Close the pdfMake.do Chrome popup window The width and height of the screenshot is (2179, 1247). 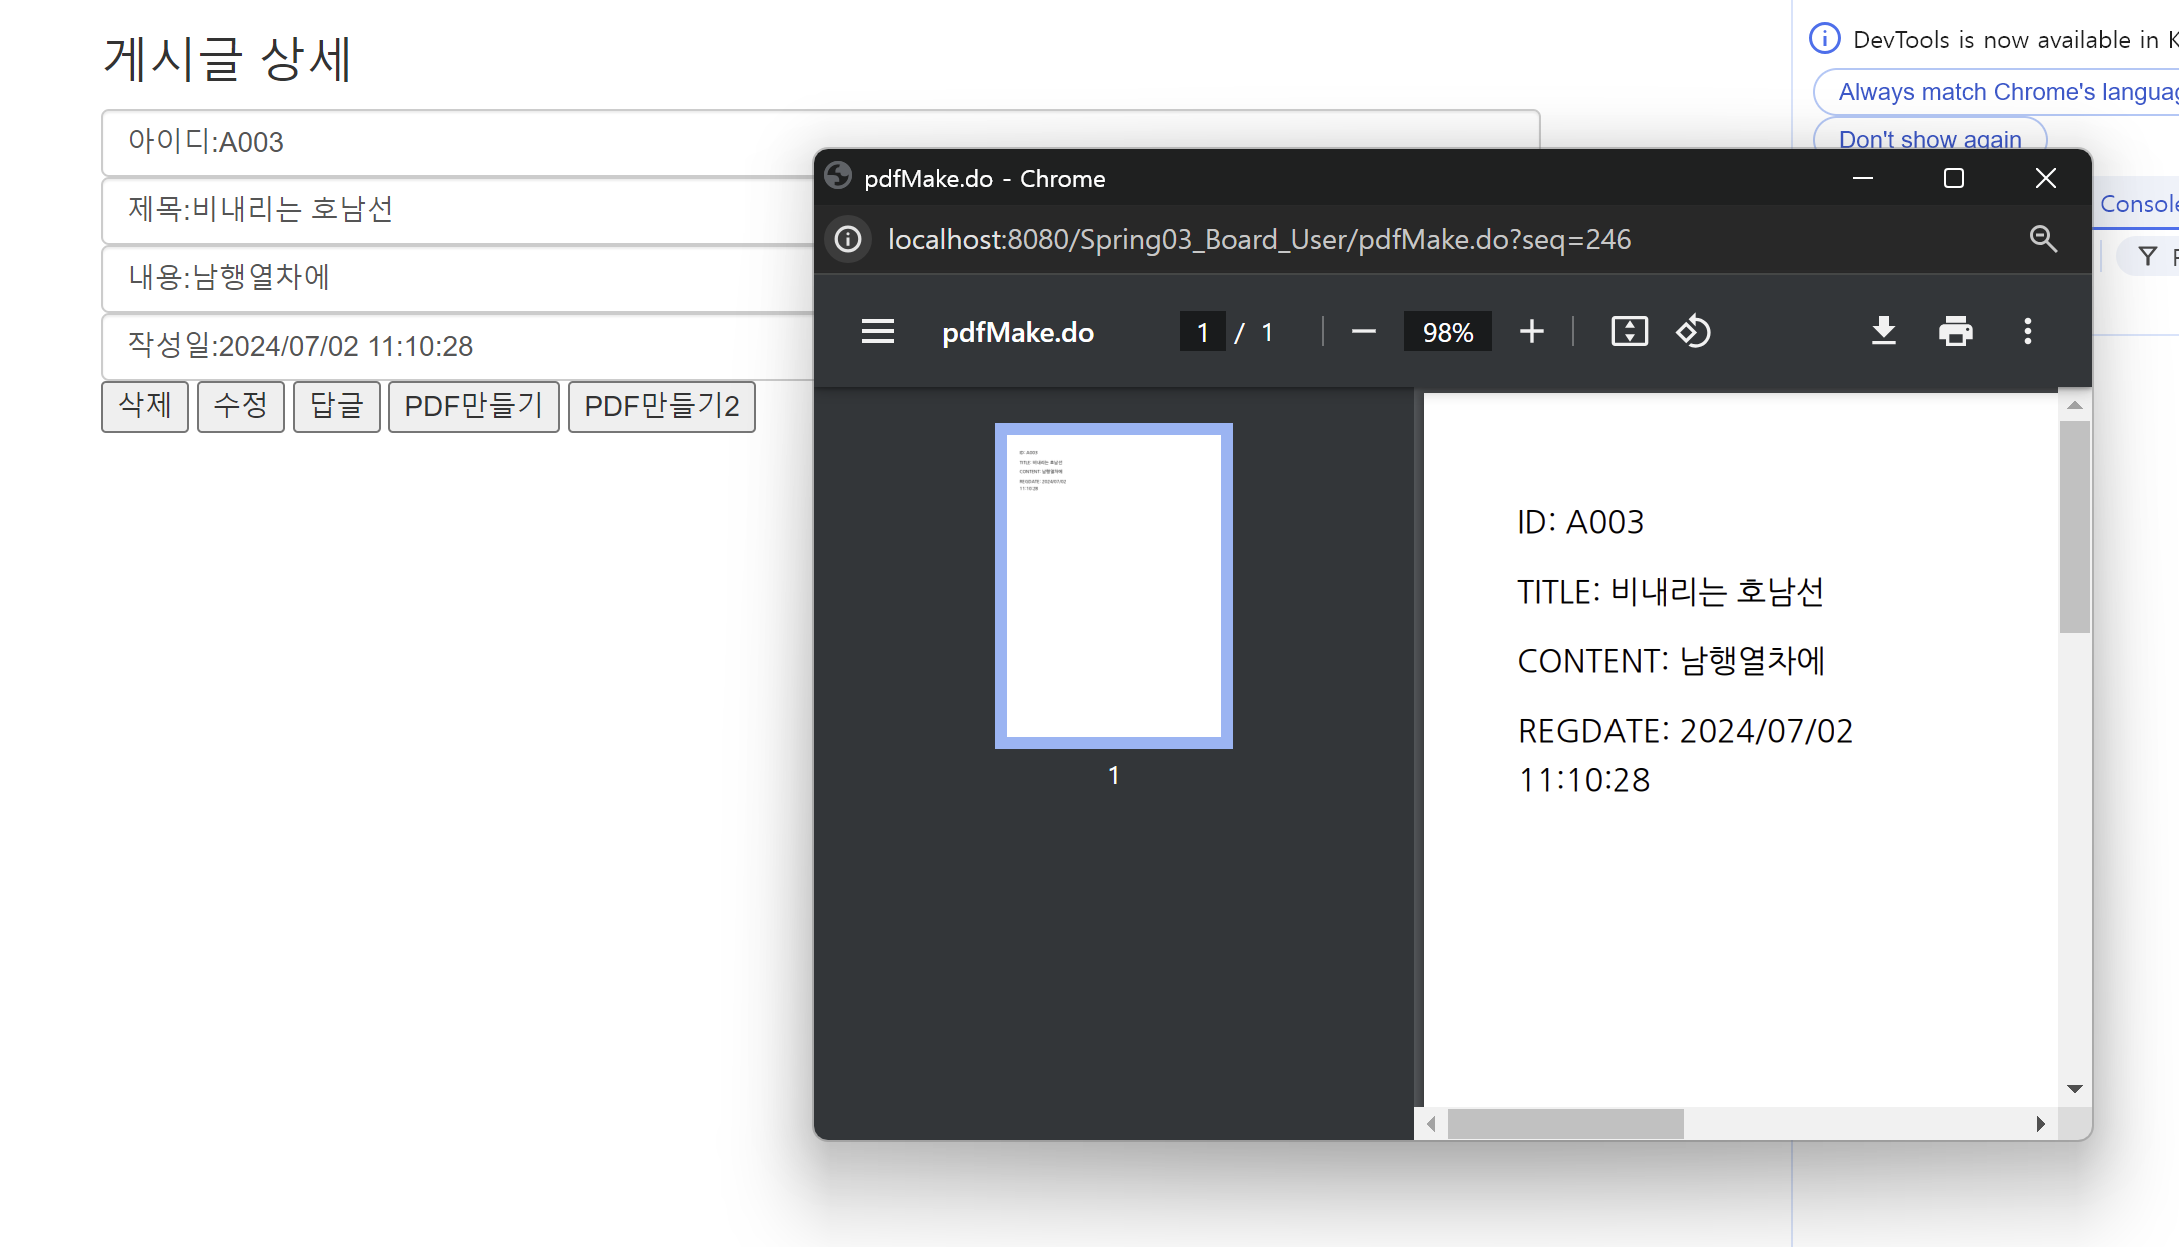coord(2046,178)
